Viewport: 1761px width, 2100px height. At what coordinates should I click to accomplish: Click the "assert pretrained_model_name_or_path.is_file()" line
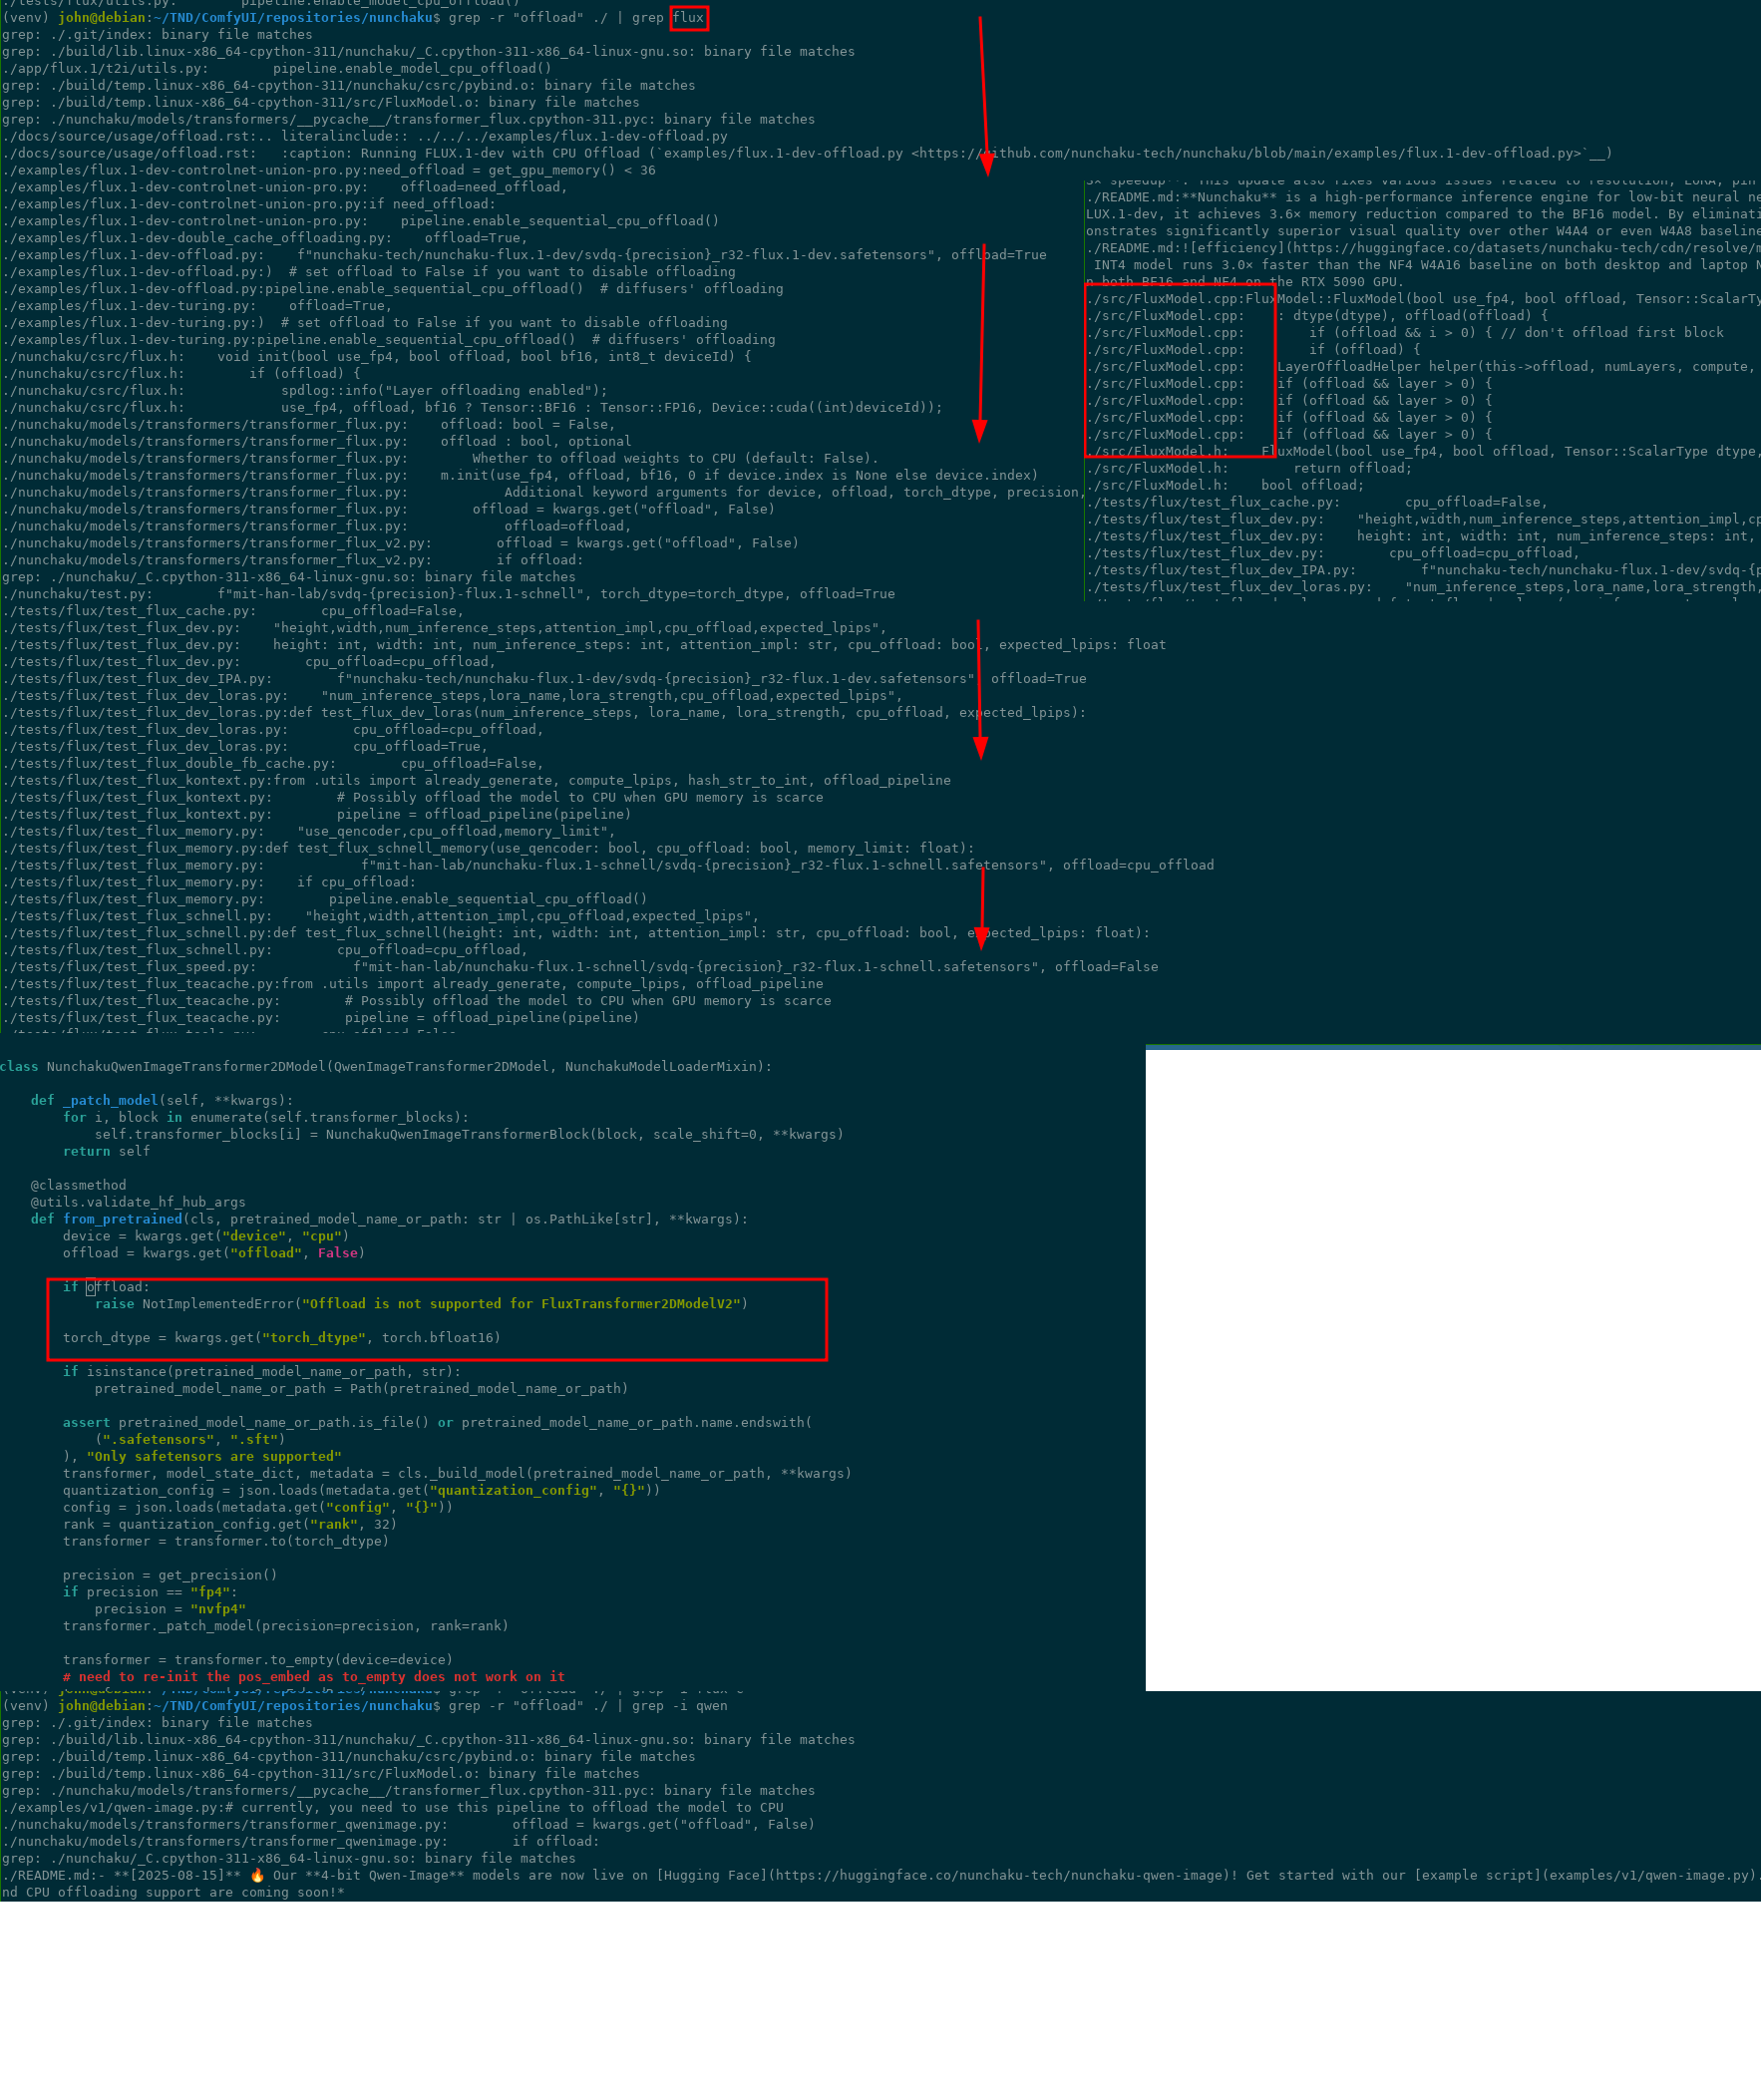pos(438,1425)
